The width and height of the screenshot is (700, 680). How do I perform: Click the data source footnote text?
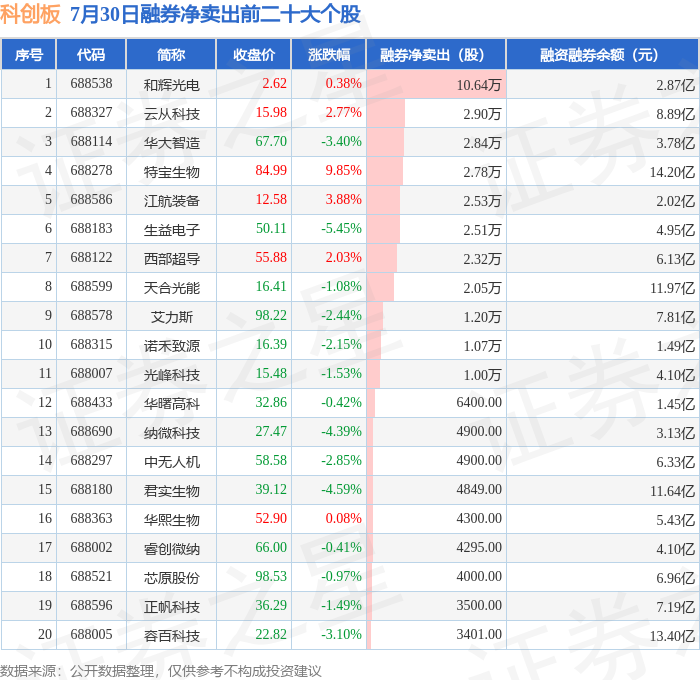click(161, 671)
